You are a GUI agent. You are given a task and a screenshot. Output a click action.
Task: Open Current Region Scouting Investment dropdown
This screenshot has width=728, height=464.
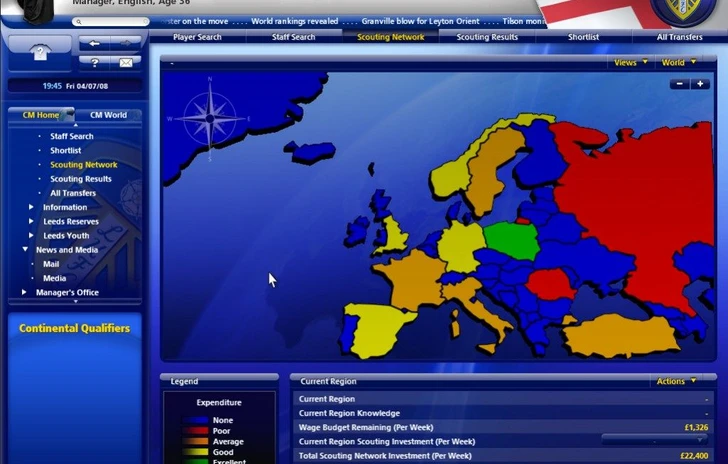(x=654, y=440)
